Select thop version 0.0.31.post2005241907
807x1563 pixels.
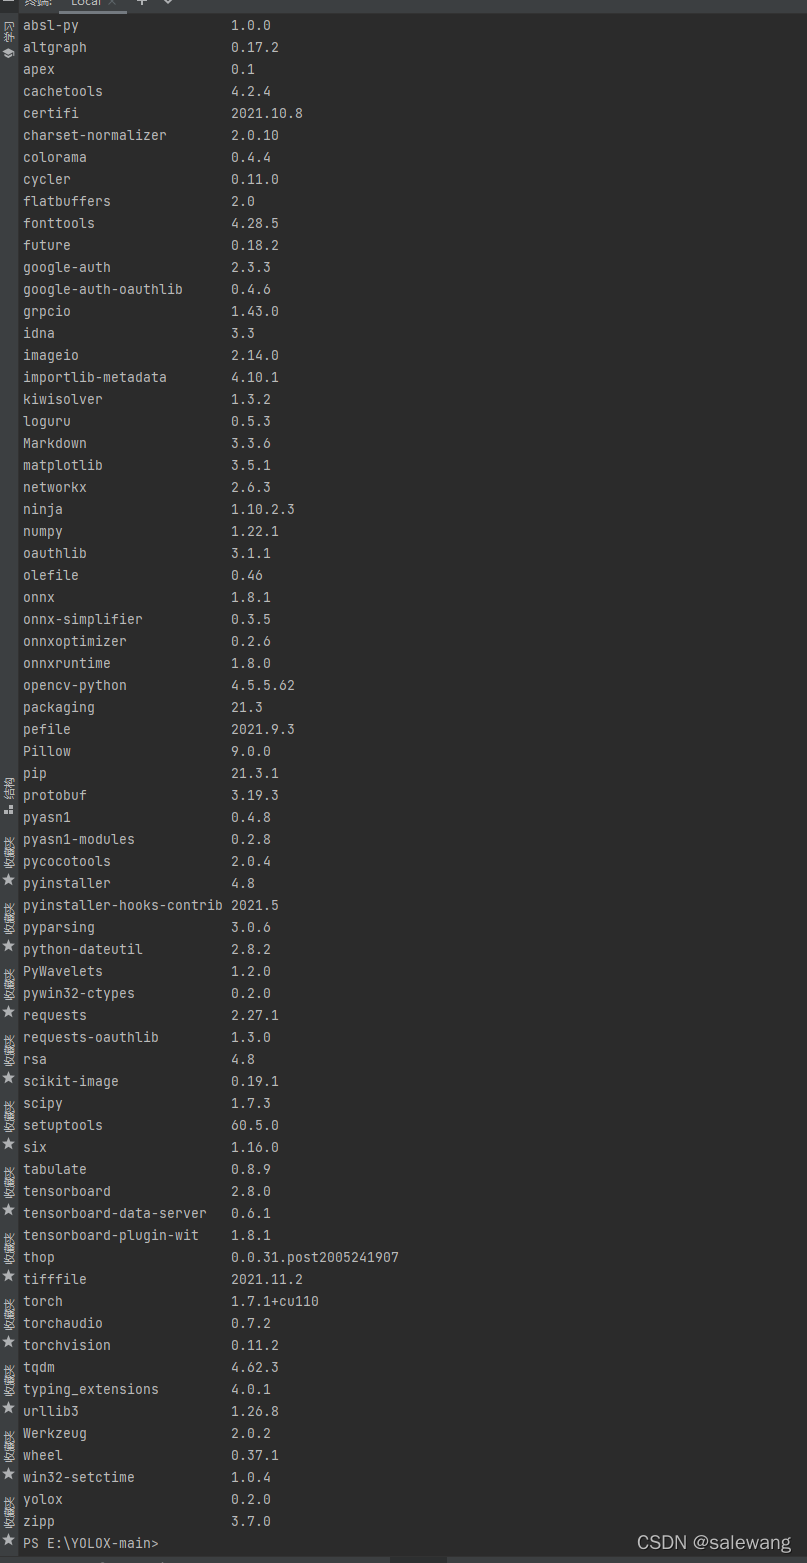[315, 1257]
